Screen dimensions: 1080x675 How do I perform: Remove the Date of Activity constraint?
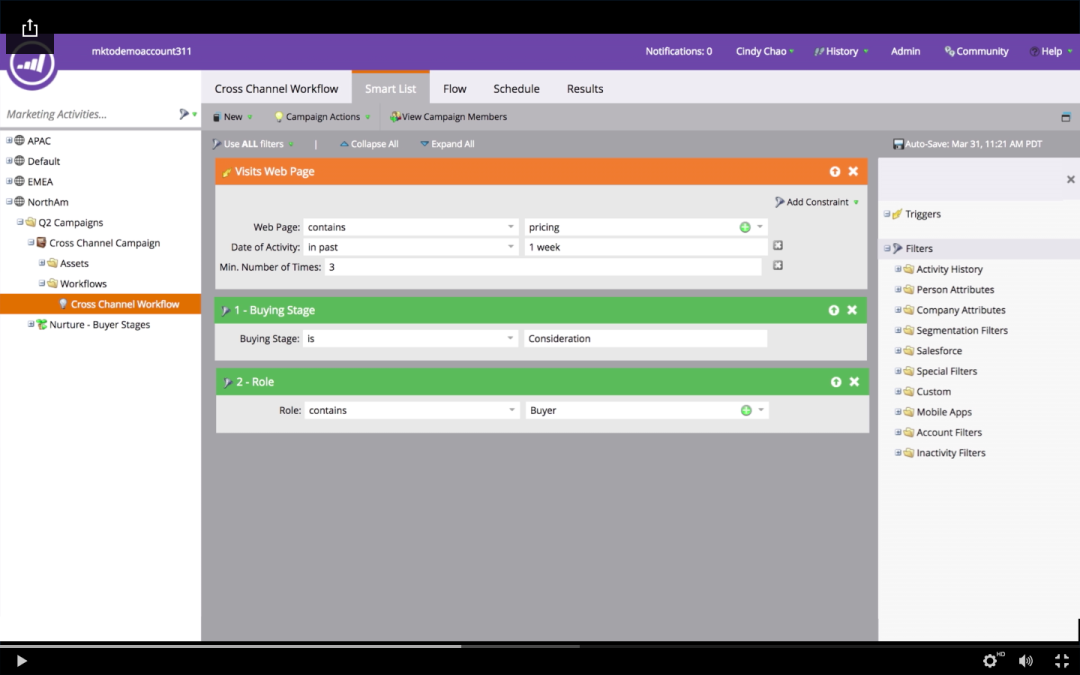[778, 246]
